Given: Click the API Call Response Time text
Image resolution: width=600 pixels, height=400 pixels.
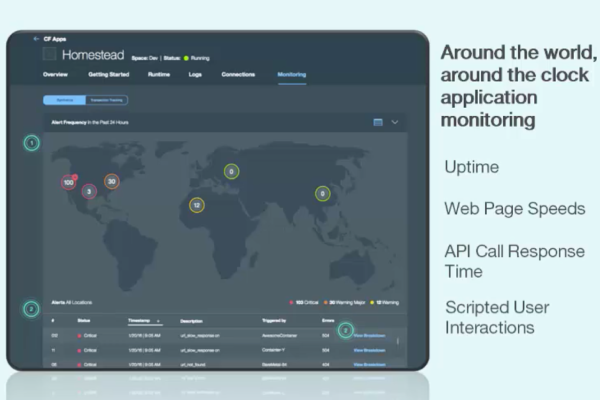Looking at the screenshot, I should point(515,261).
